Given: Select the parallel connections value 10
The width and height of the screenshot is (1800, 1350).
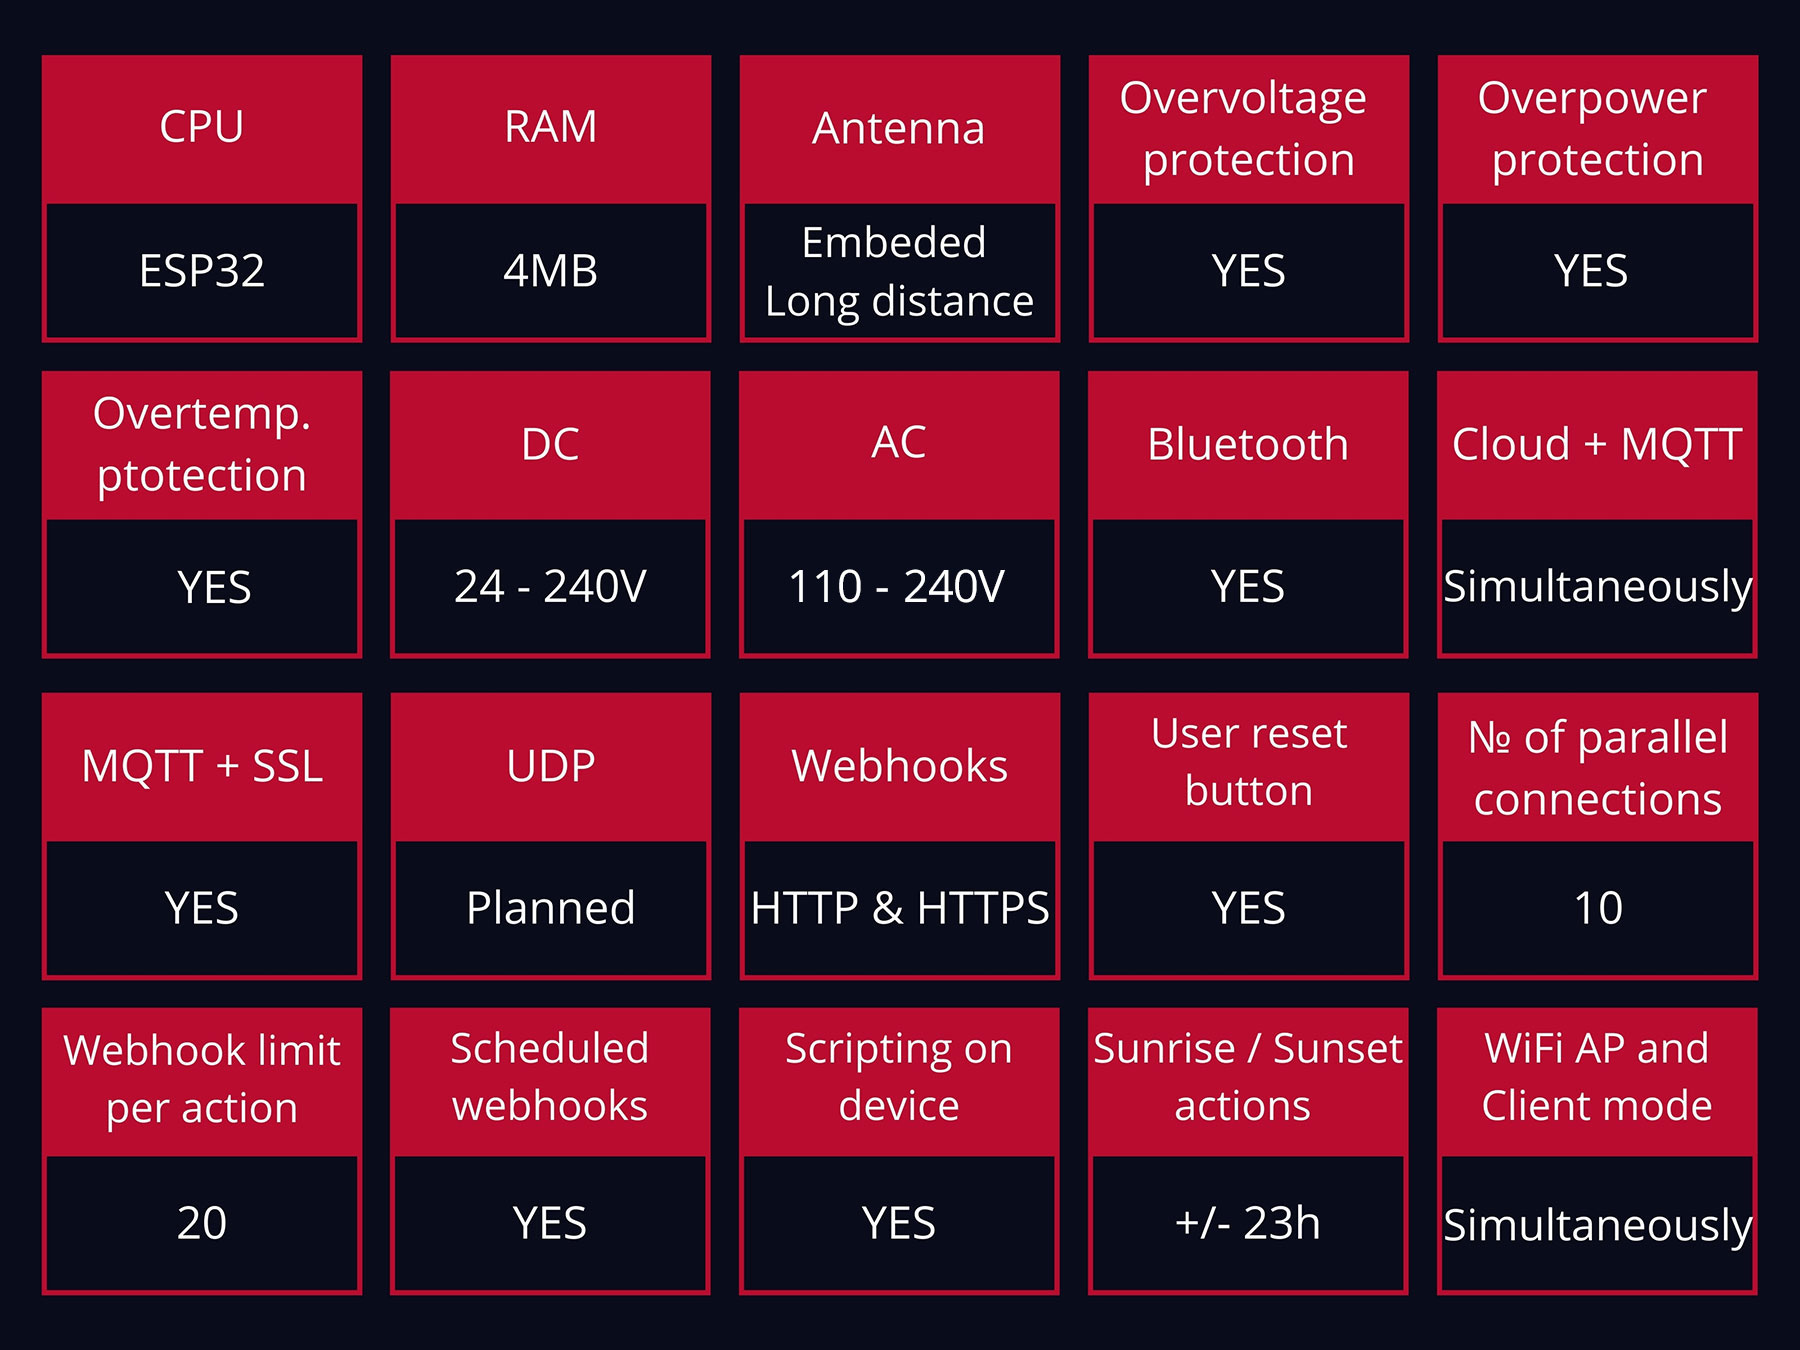Looking at the screenshot, I should click(x=1598, y=909).
